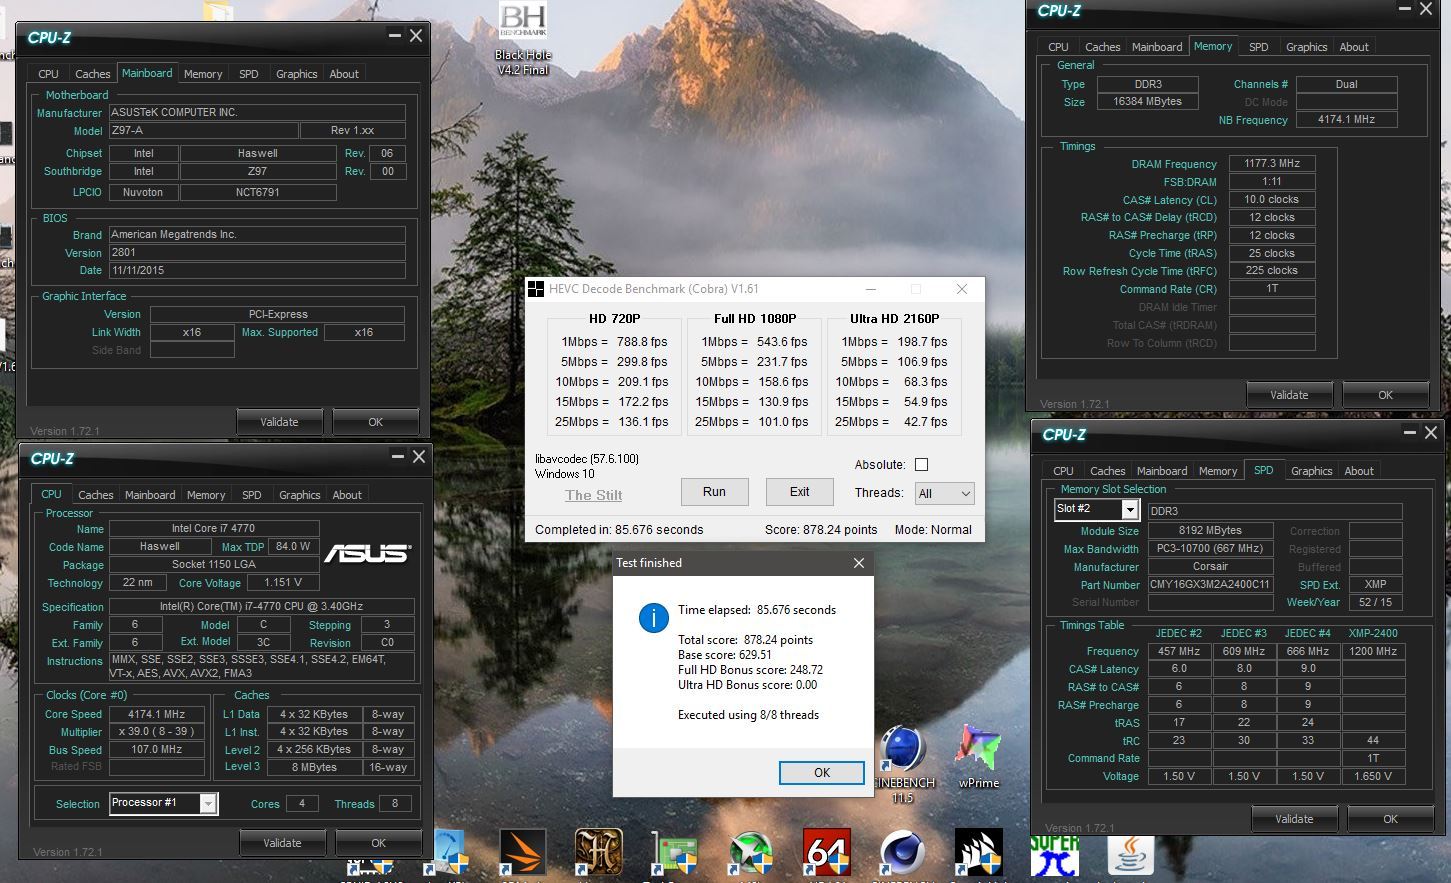Click the XMP-2400 frequency cell 1200 MHz
Viewport: 1451px width, 883px height.
pos(1373,651)
